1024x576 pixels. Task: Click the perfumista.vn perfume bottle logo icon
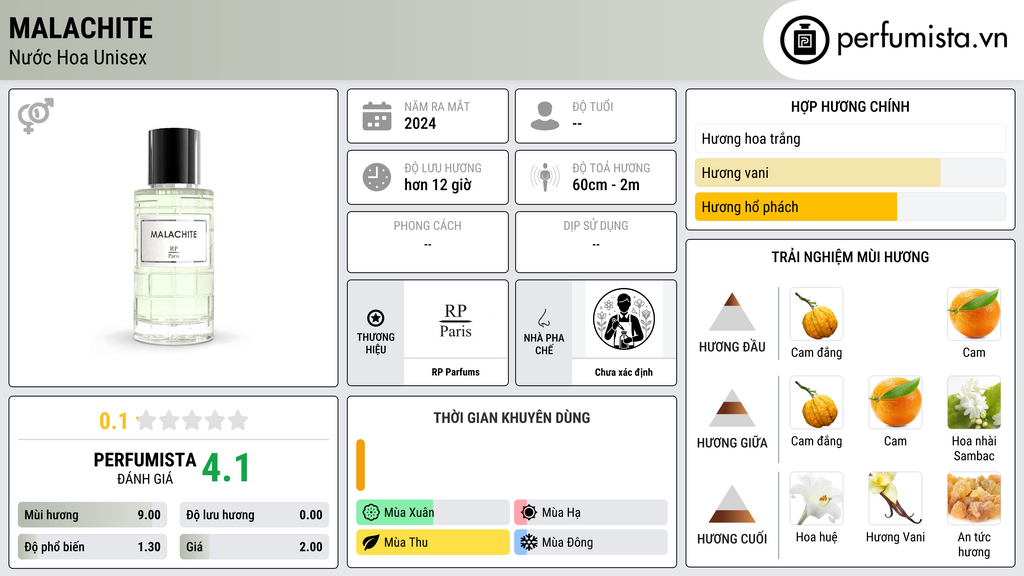pyautogui.click(x=804, y=40)
